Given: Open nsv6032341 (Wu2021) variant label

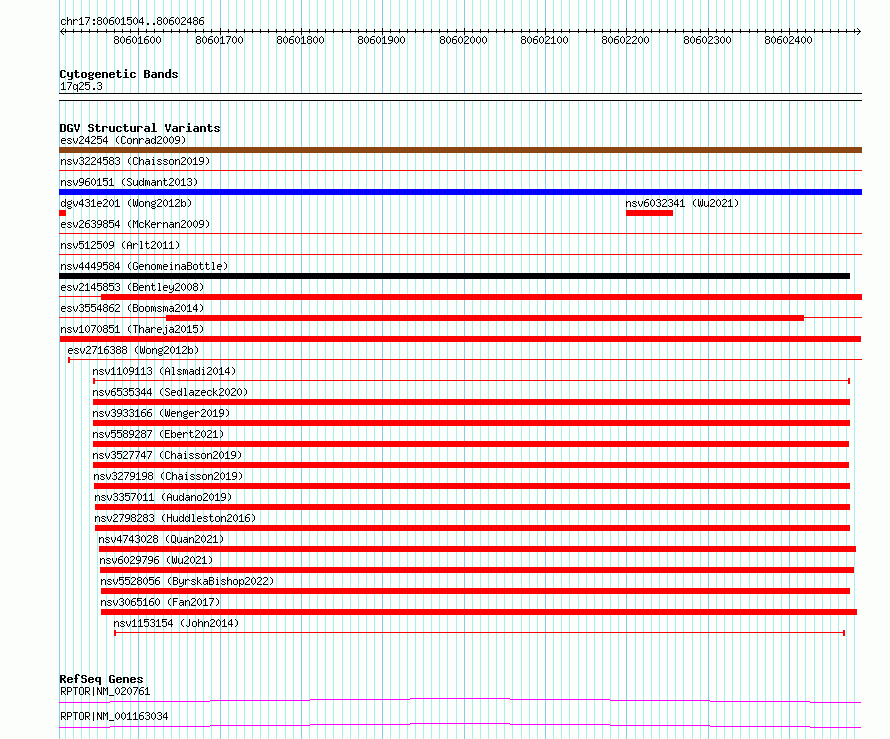Looking at the screenshot, I should coord(682,203).
